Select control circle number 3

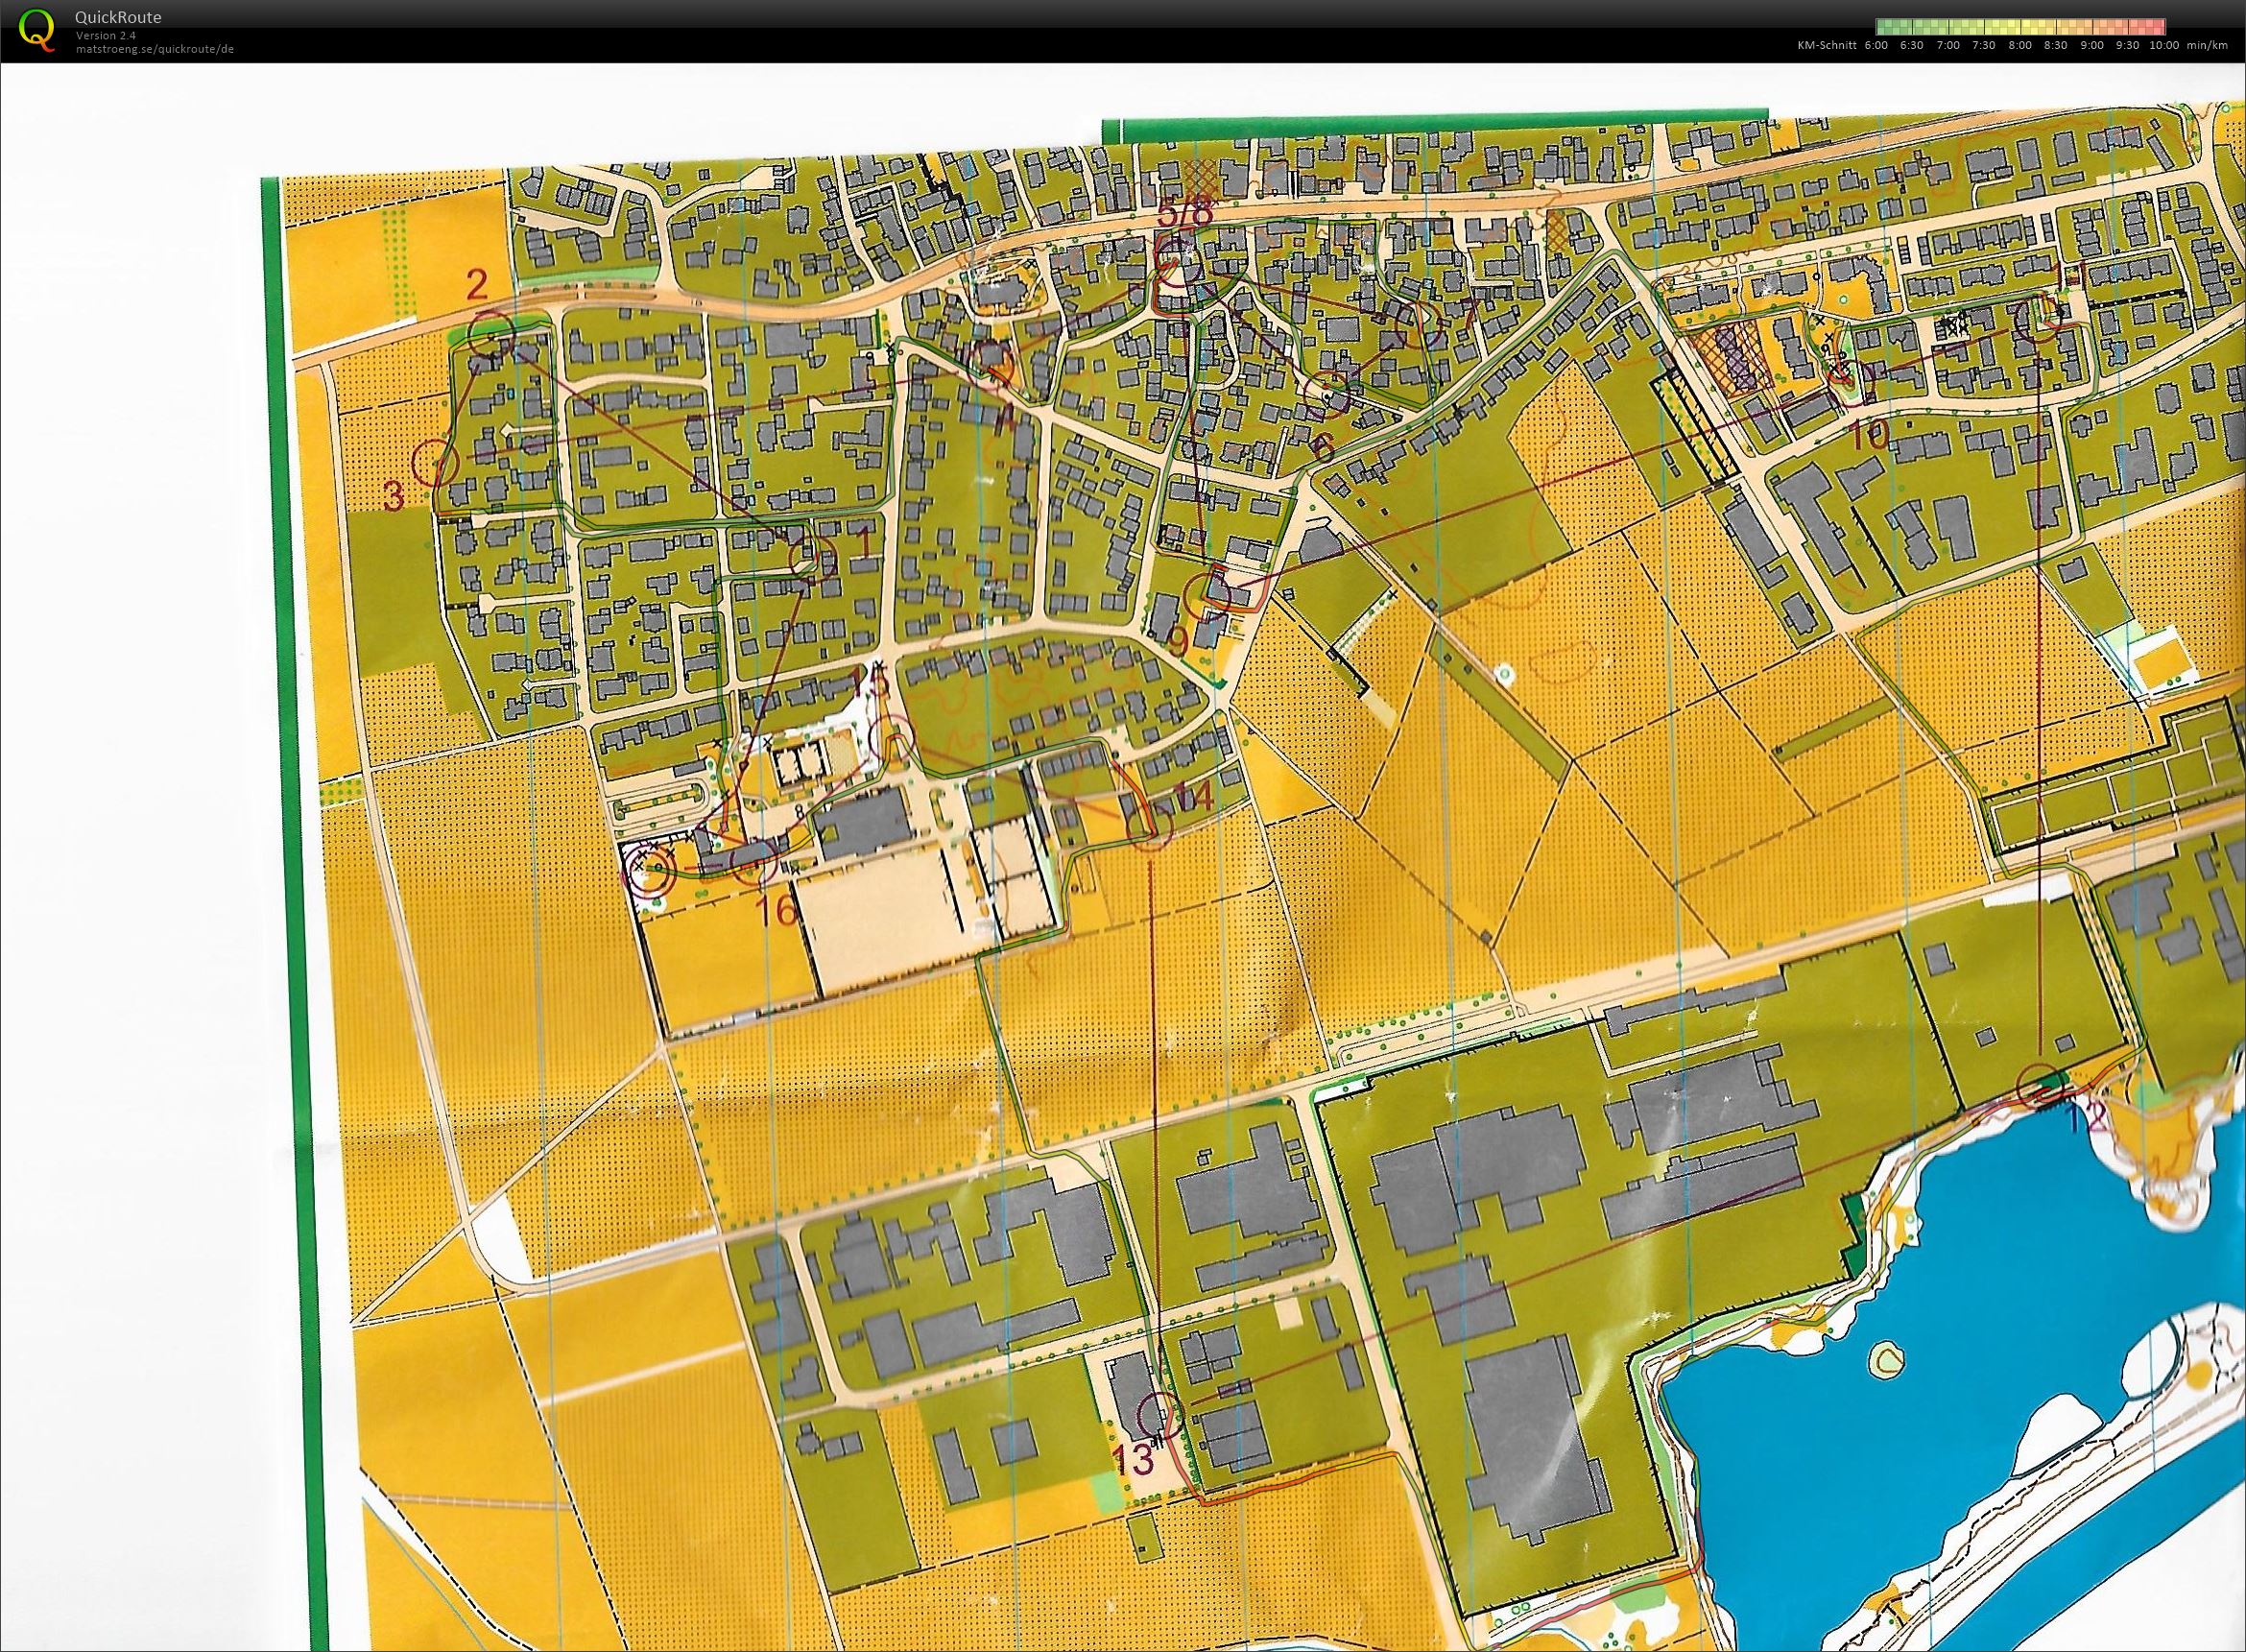coord(436,463)
